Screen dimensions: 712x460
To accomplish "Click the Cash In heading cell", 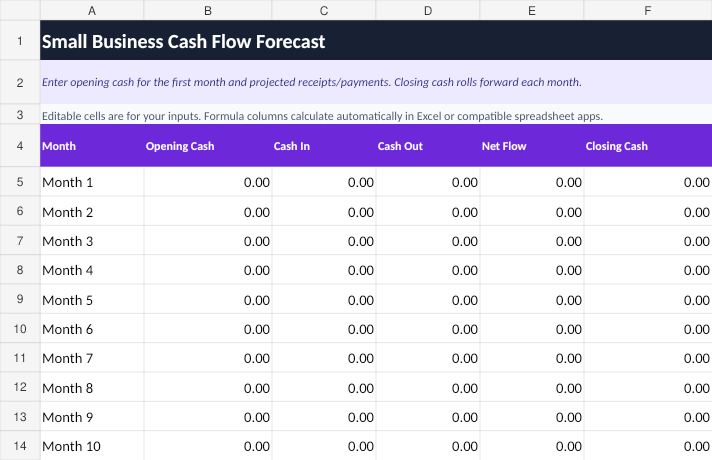I will 324,146.
